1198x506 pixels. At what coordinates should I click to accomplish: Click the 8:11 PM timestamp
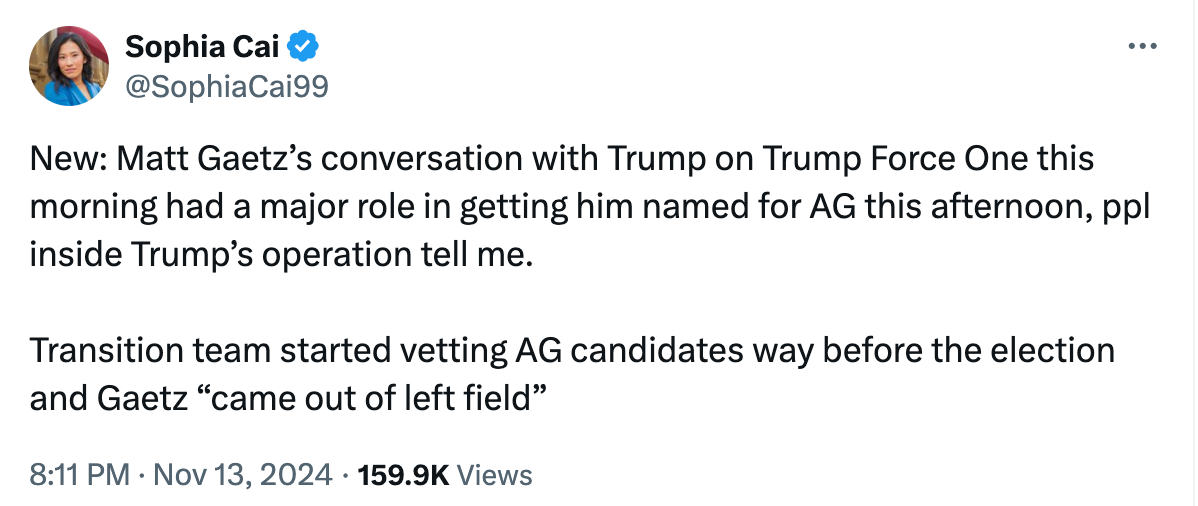pyautogui.click(x=72, y=475)
